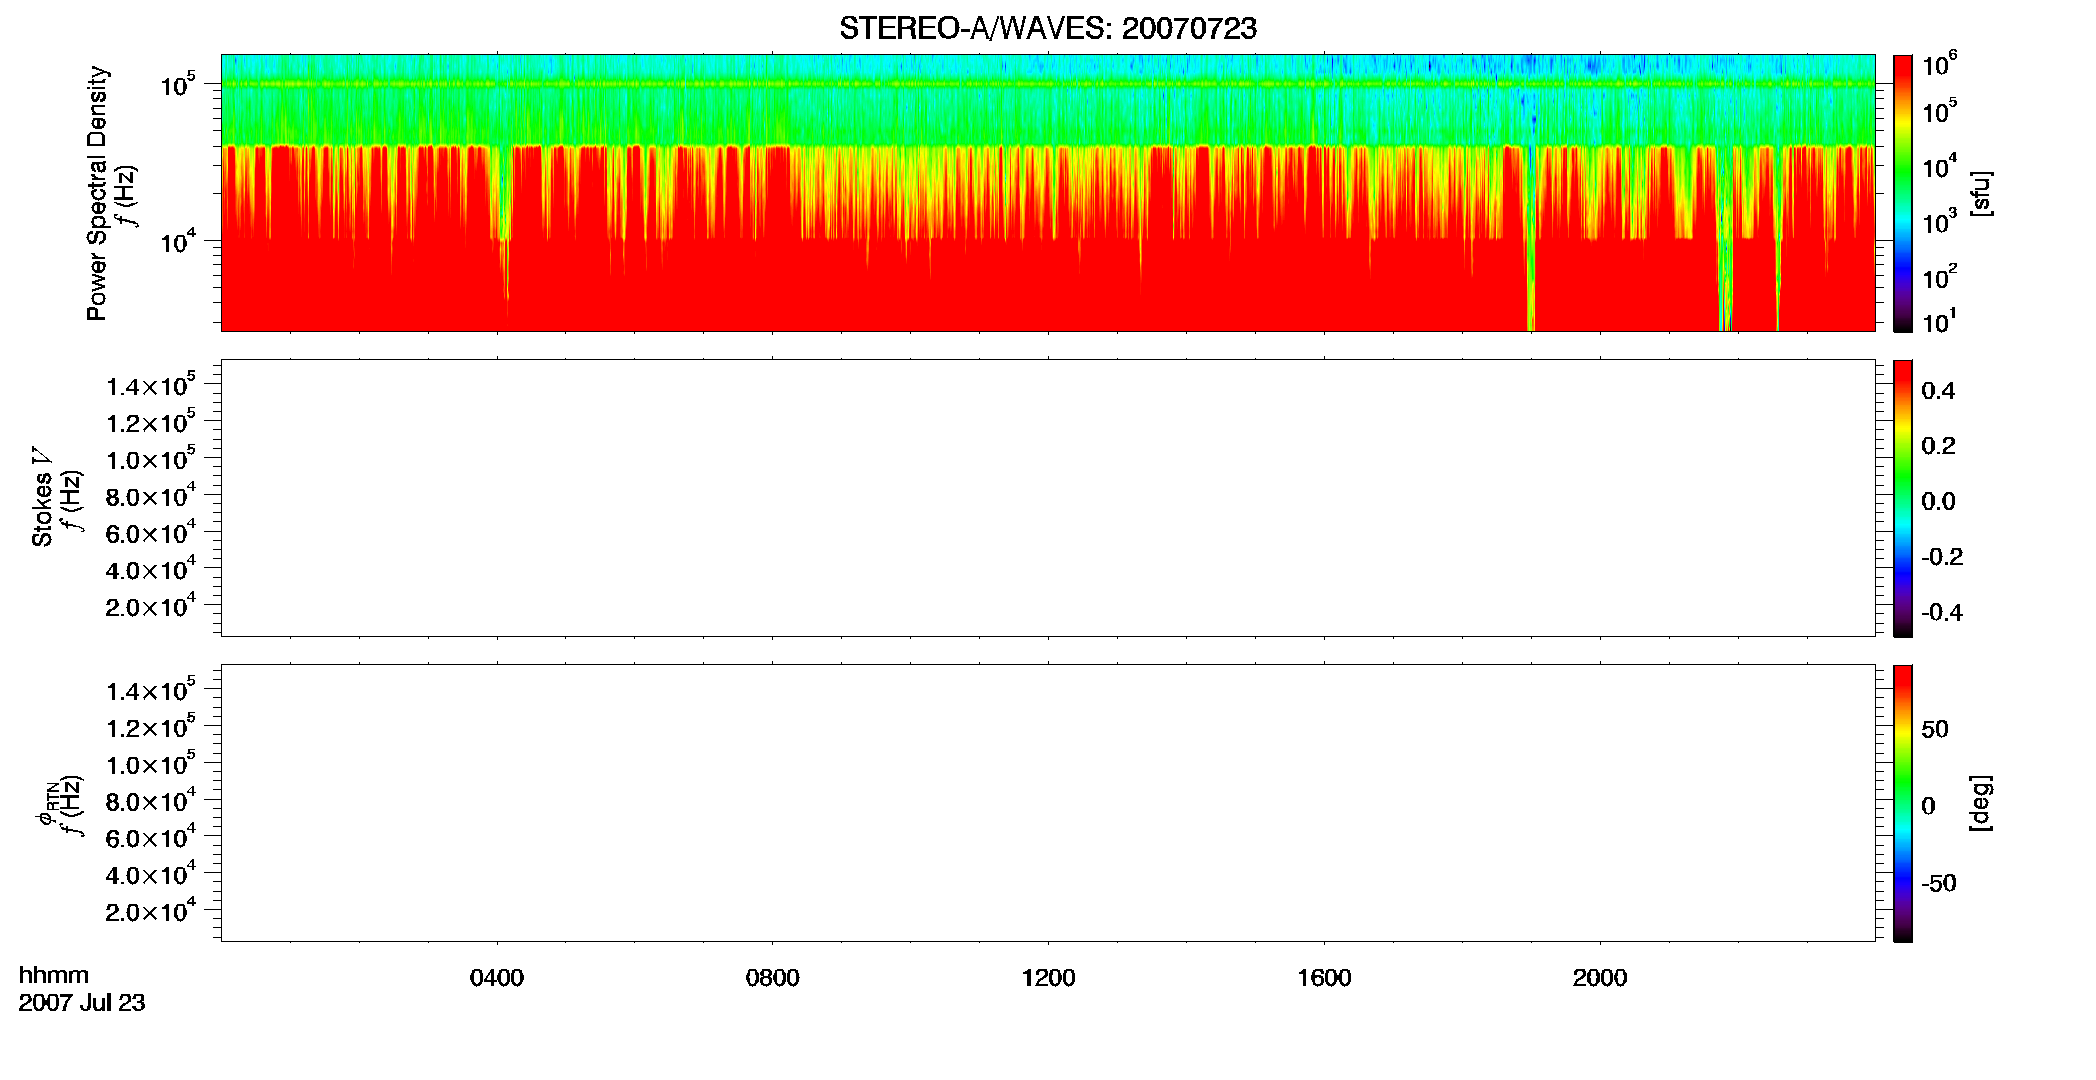2096x1080 pixels.
Task: Click the 1200 time axis label
Action: [1048, 978]
